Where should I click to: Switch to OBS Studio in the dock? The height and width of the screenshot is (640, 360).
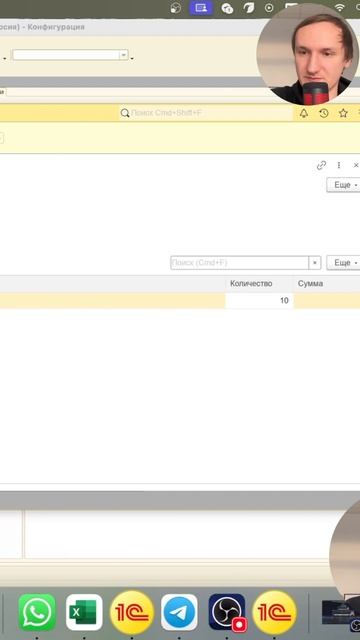(x=227, y=612)
